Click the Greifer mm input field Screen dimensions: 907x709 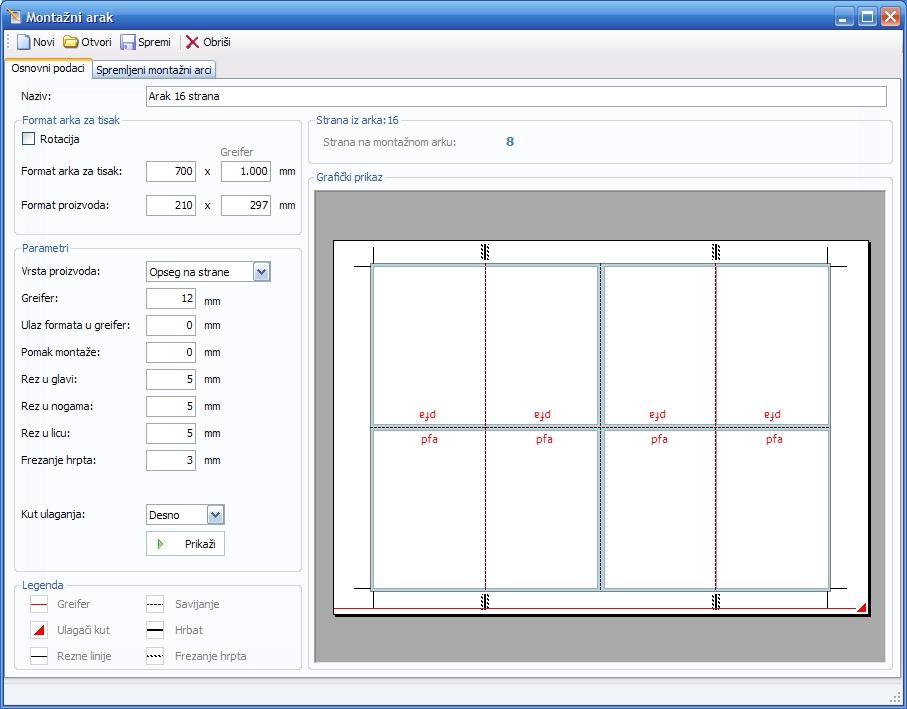pyautogui.click(x=171, y=299)
